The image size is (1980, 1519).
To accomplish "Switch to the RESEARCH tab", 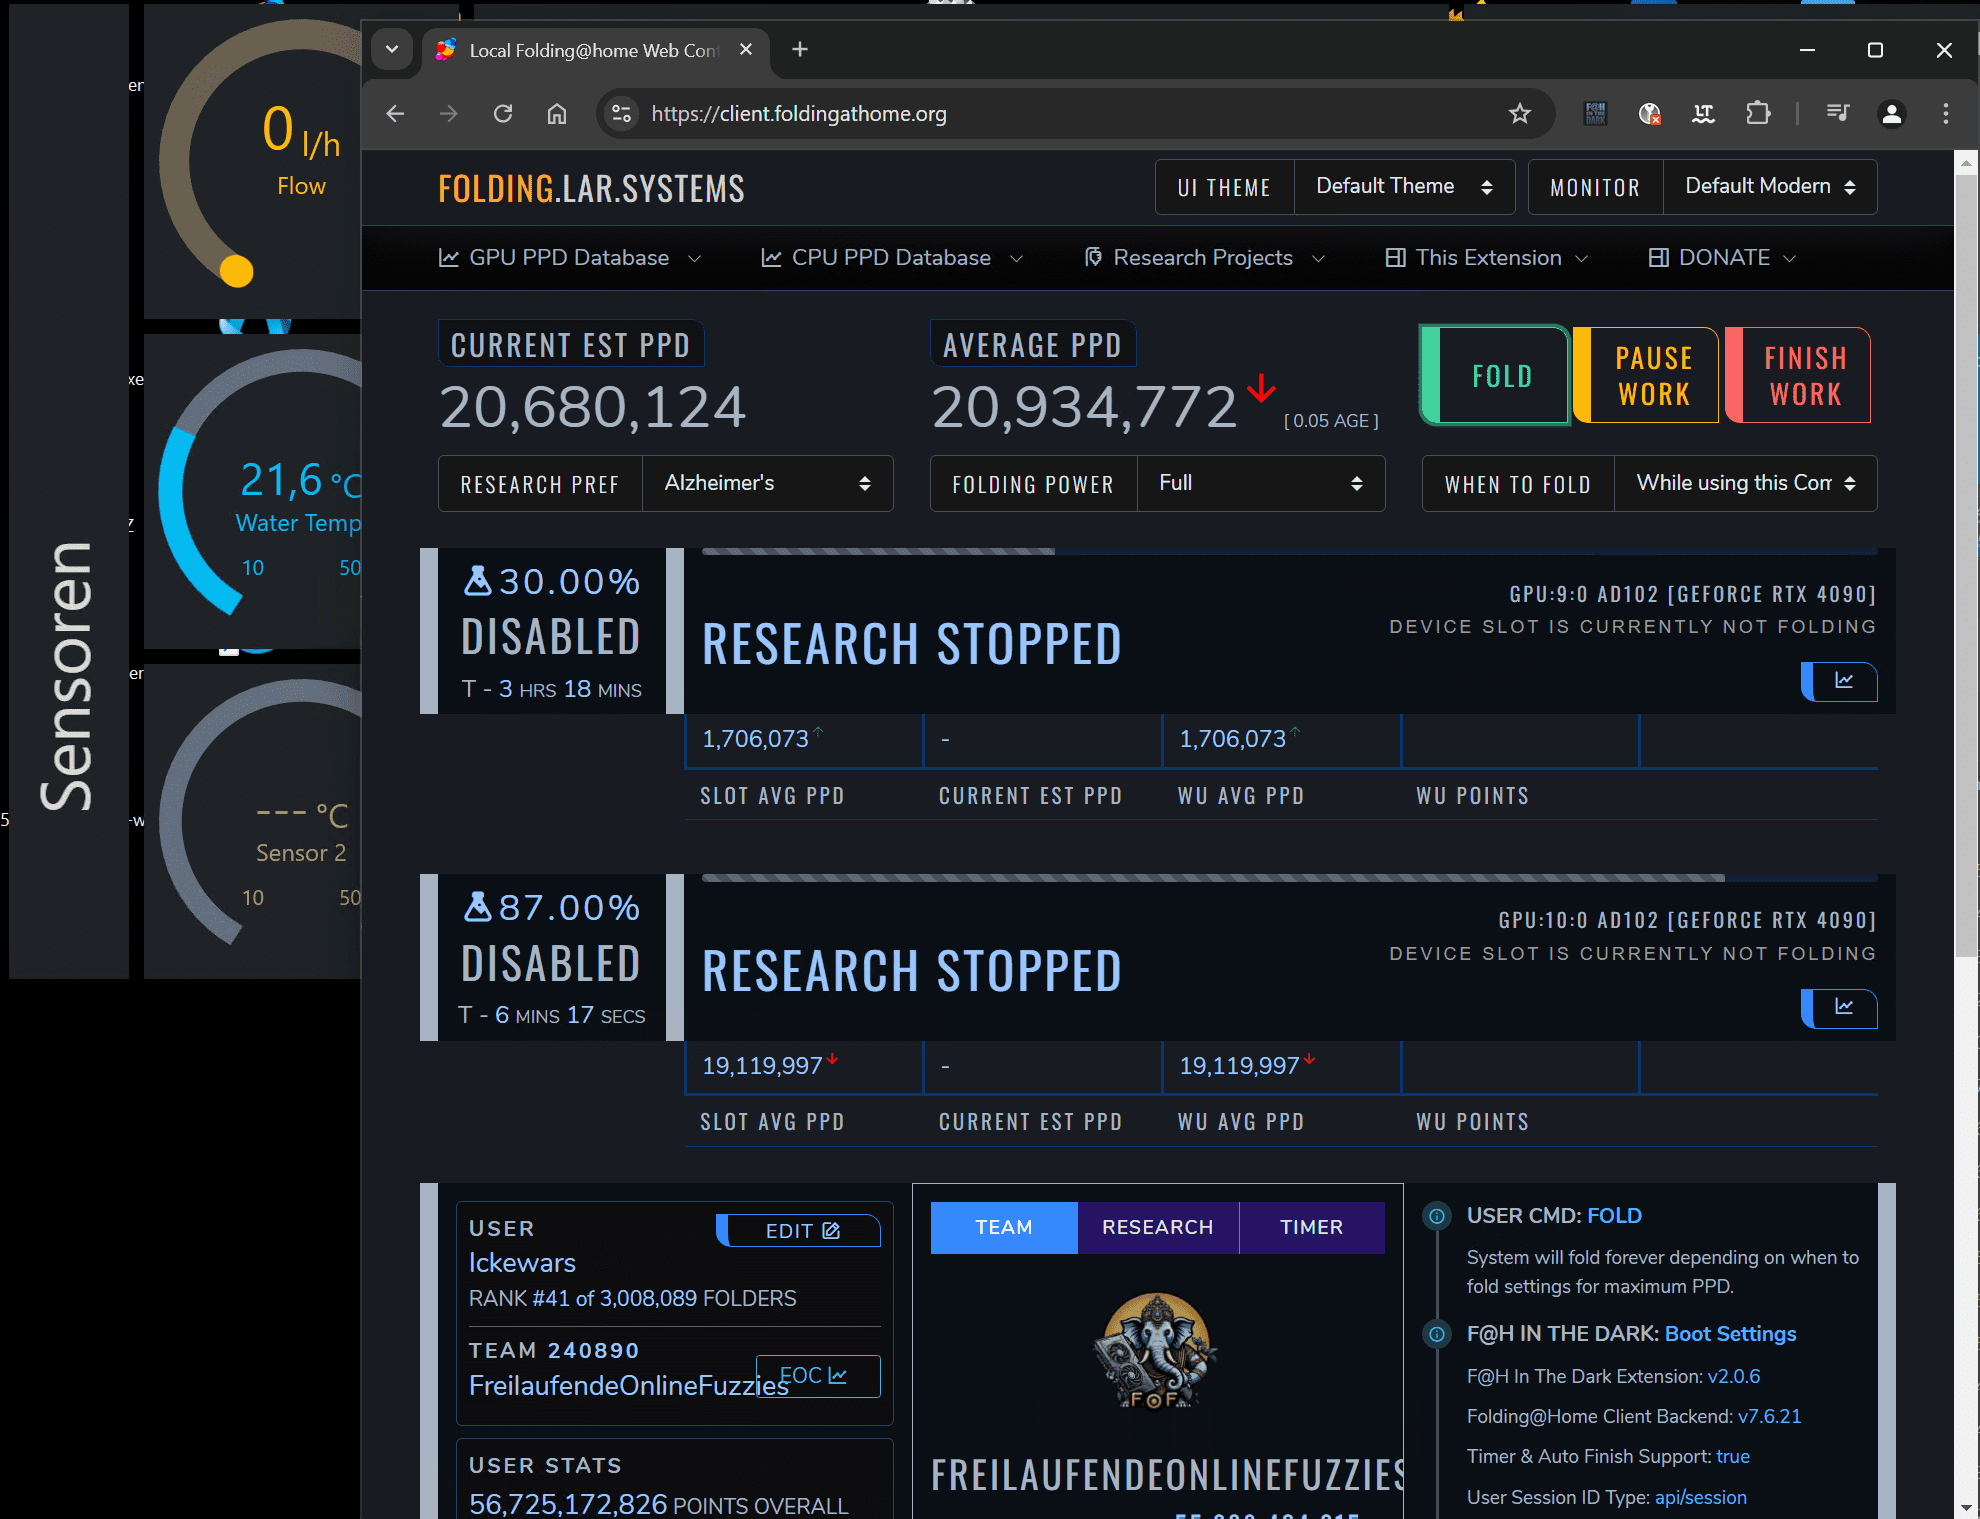I will coord(1157,1227).
